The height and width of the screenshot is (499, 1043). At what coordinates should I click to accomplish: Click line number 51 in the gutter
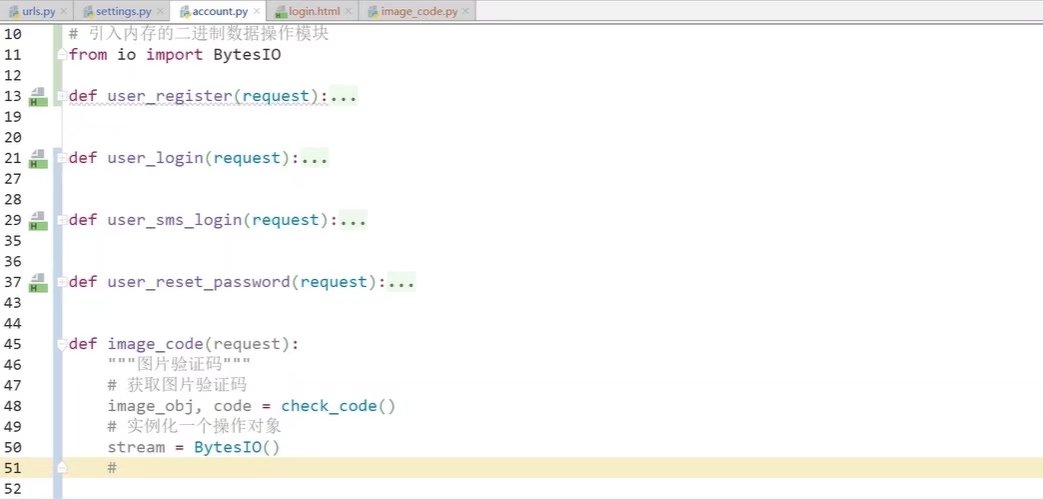click(13, 468)
